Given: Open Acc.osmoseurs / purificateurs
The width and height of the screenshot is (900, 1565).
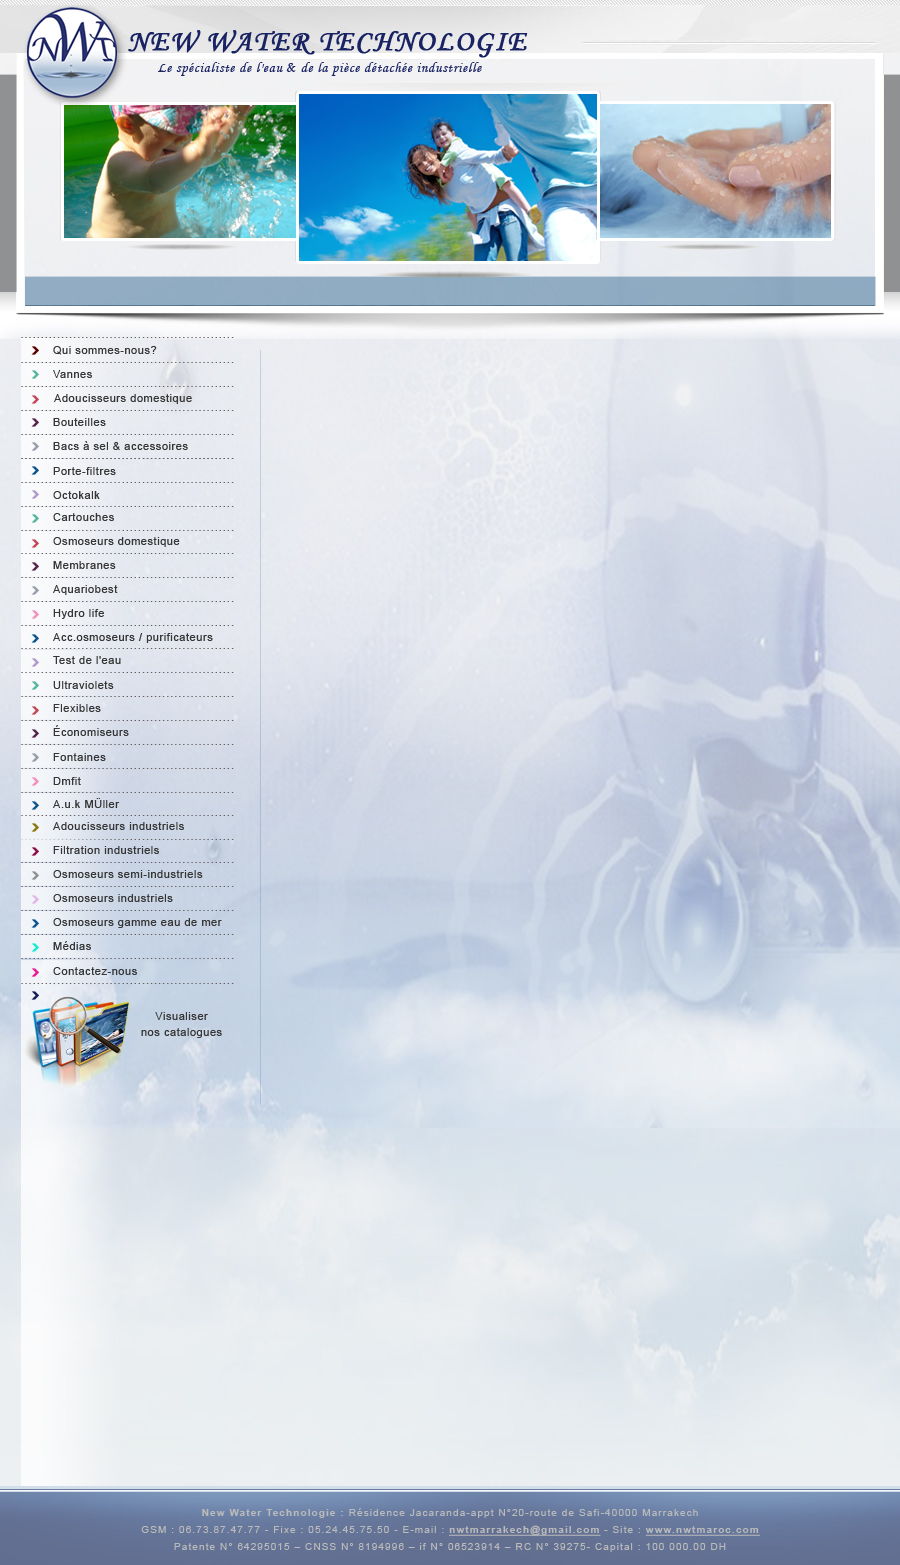Looking at the screenshot, I should tap(133, 638).
